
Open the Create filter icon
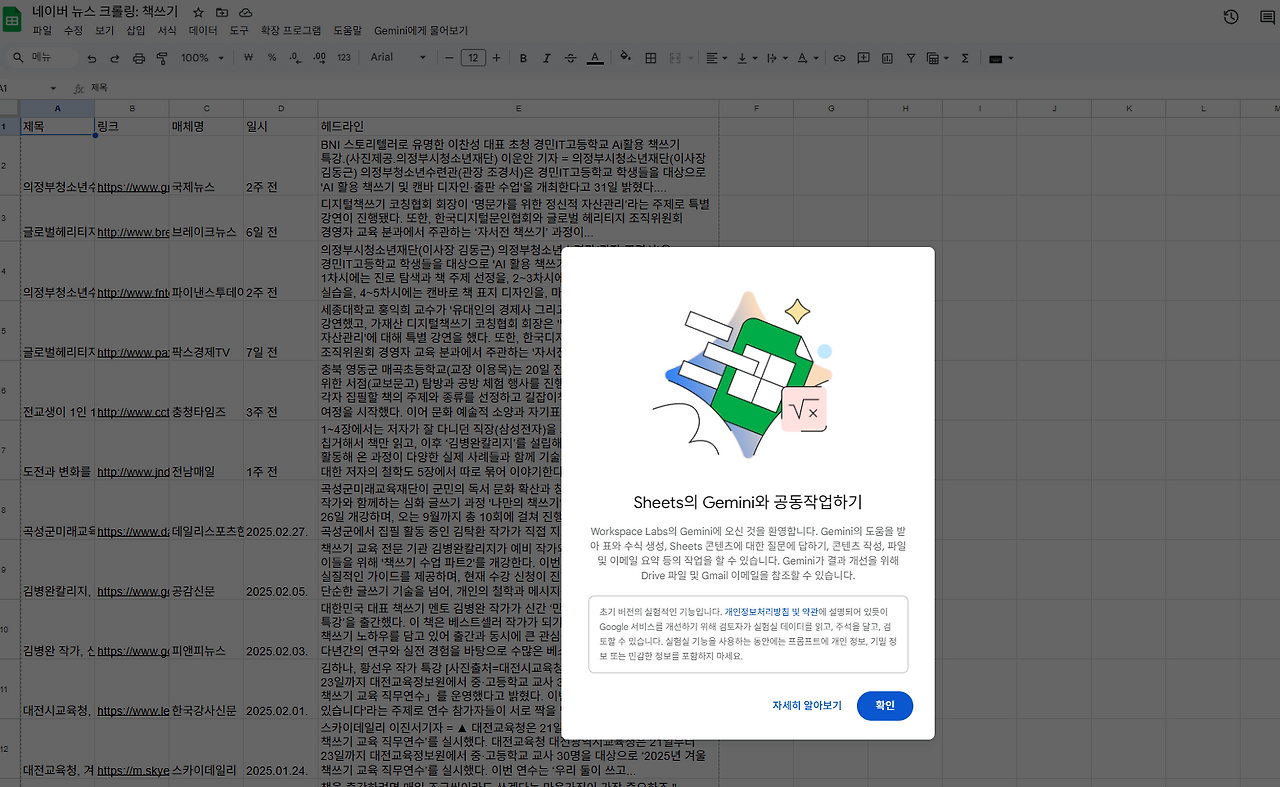click(x=911, y=58)
